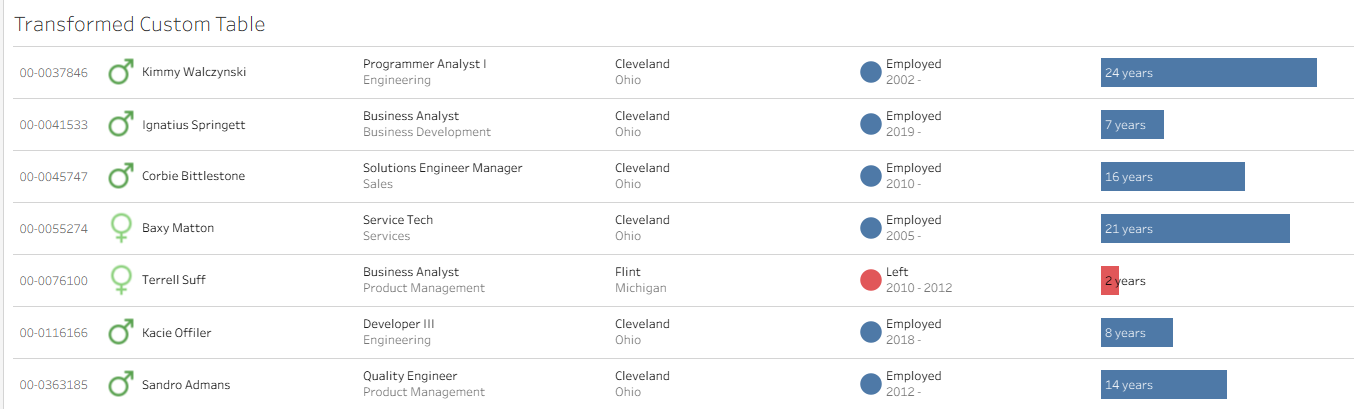
Task: Select blue Employed status dot for Kimmy Walczynski
Action: (871, 72)
